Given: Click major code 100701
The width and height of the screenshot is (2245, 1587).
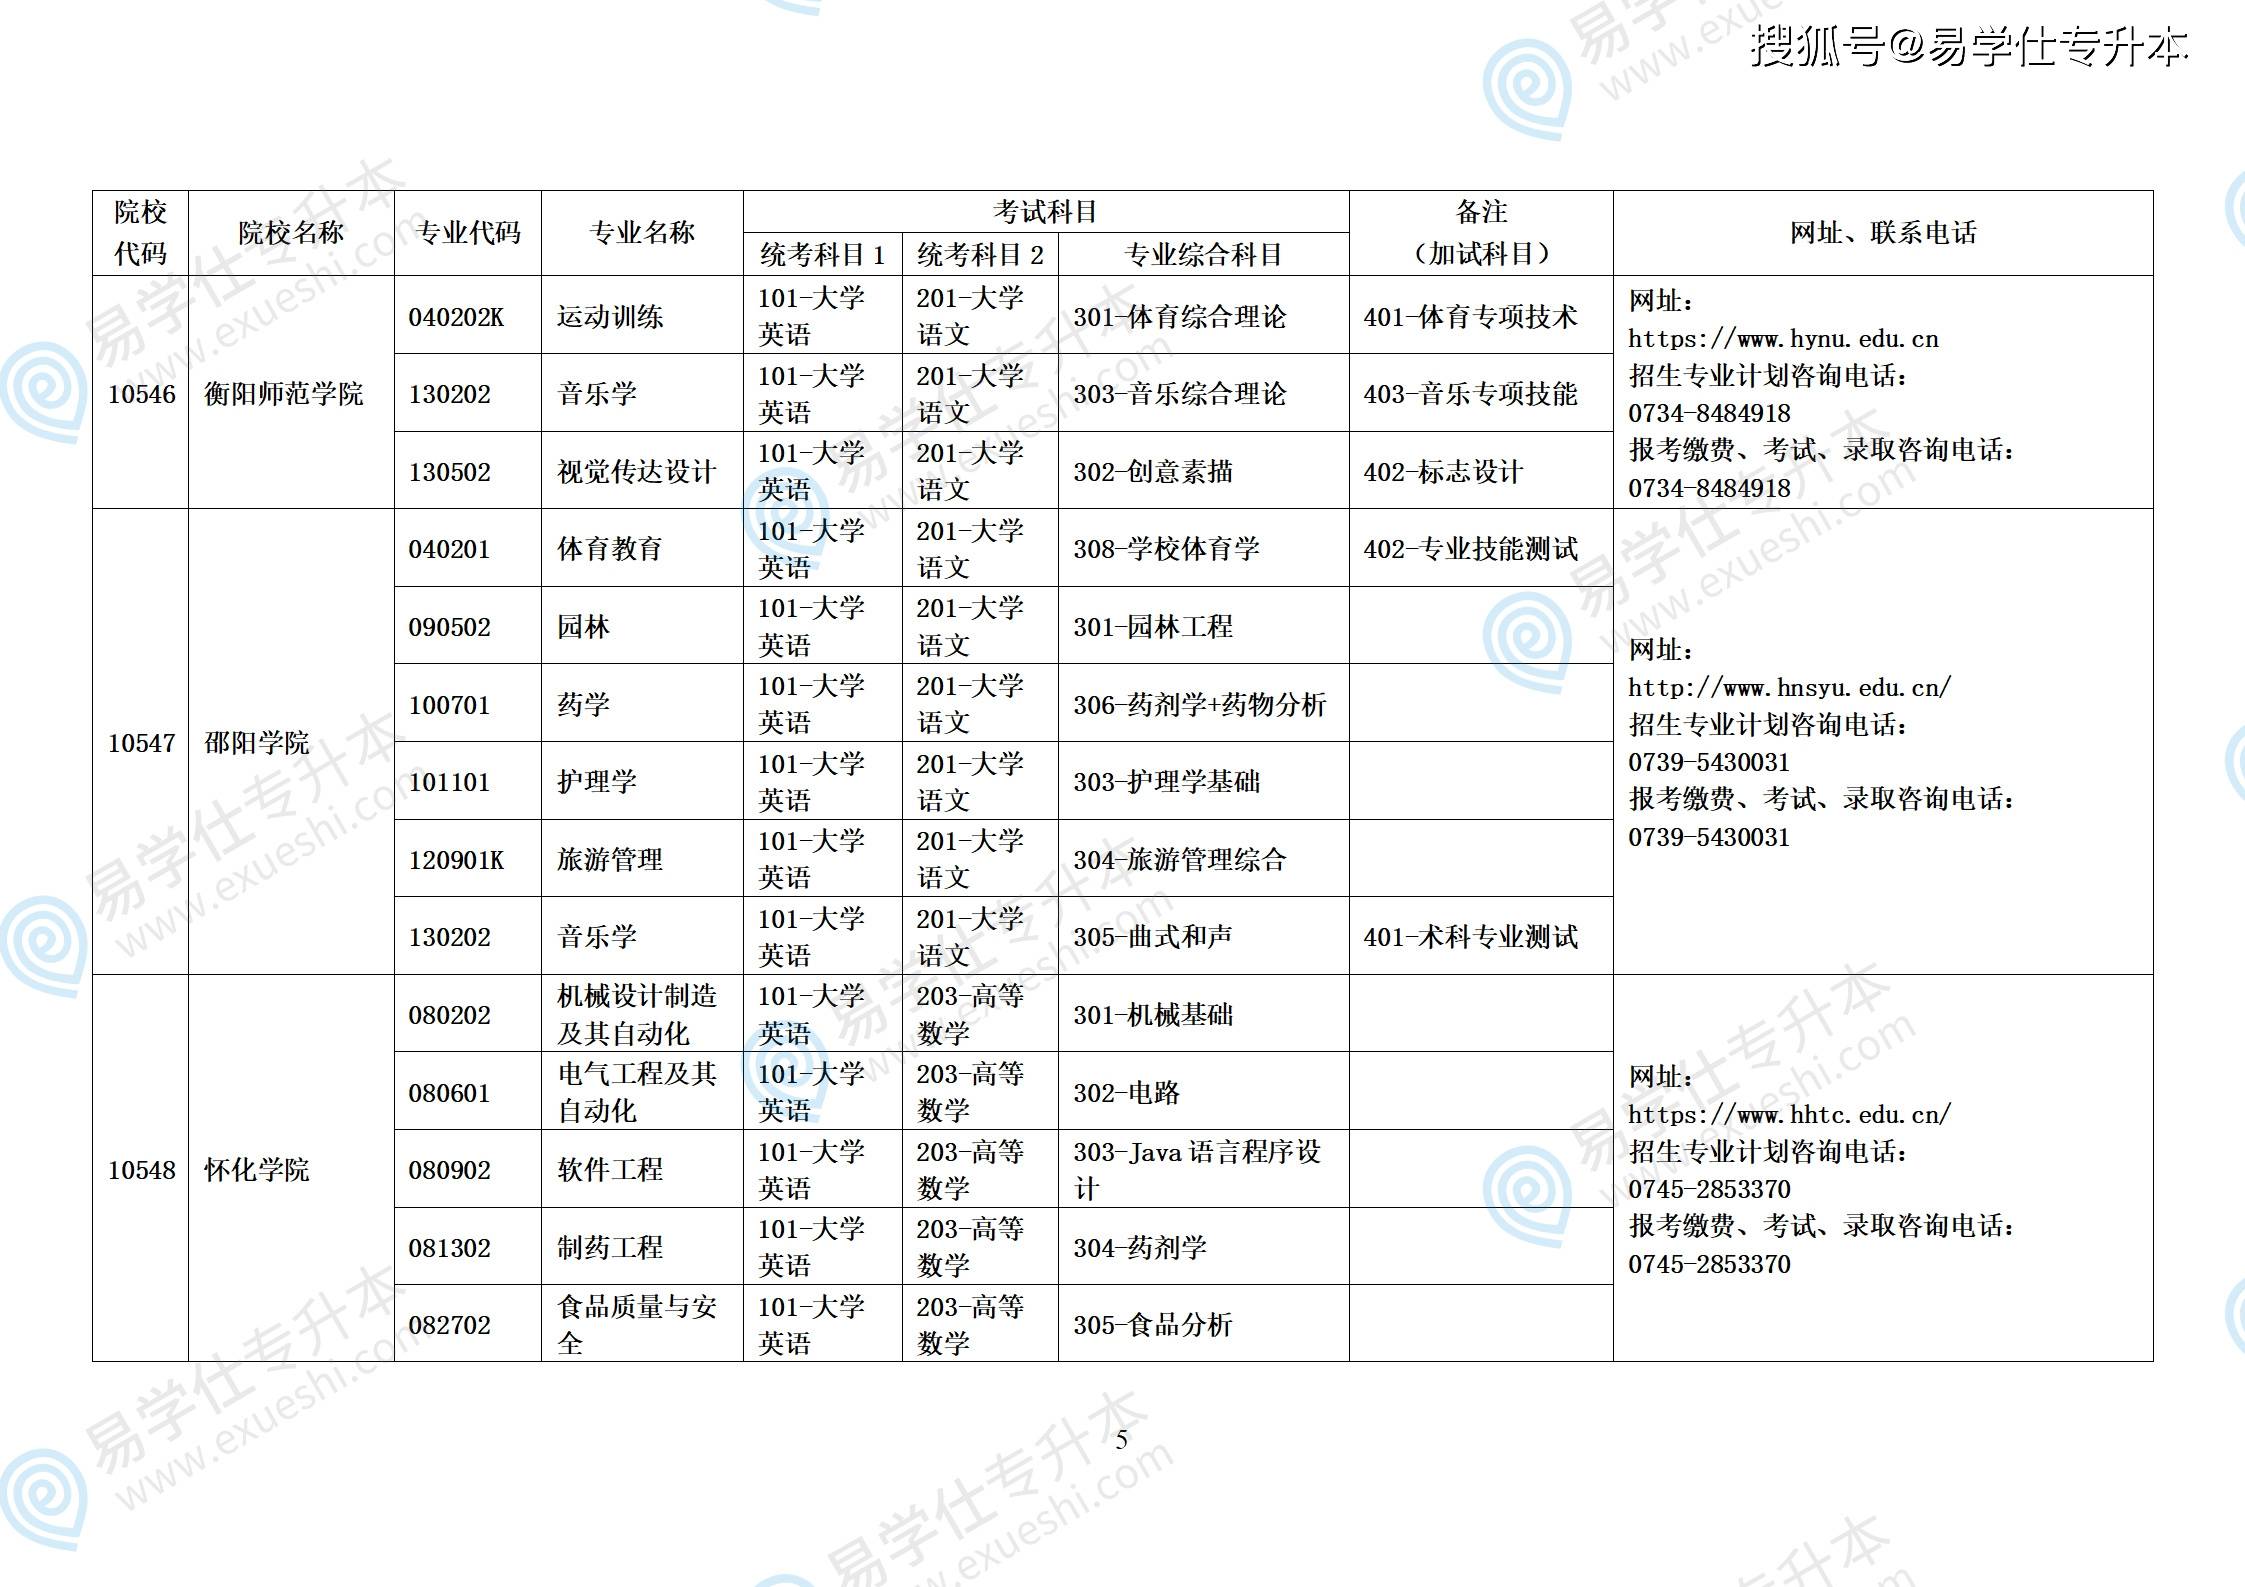Looking at the screenshot, I should click(x=450, y=705).
